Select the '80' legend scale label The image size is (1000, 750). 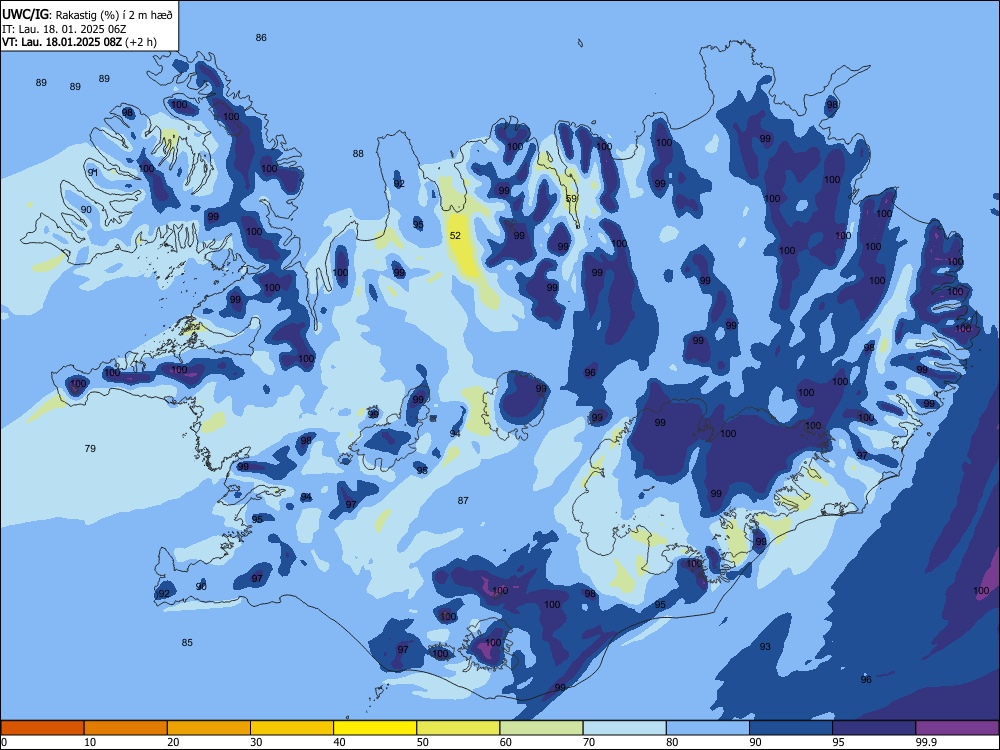tap(673, 742)
